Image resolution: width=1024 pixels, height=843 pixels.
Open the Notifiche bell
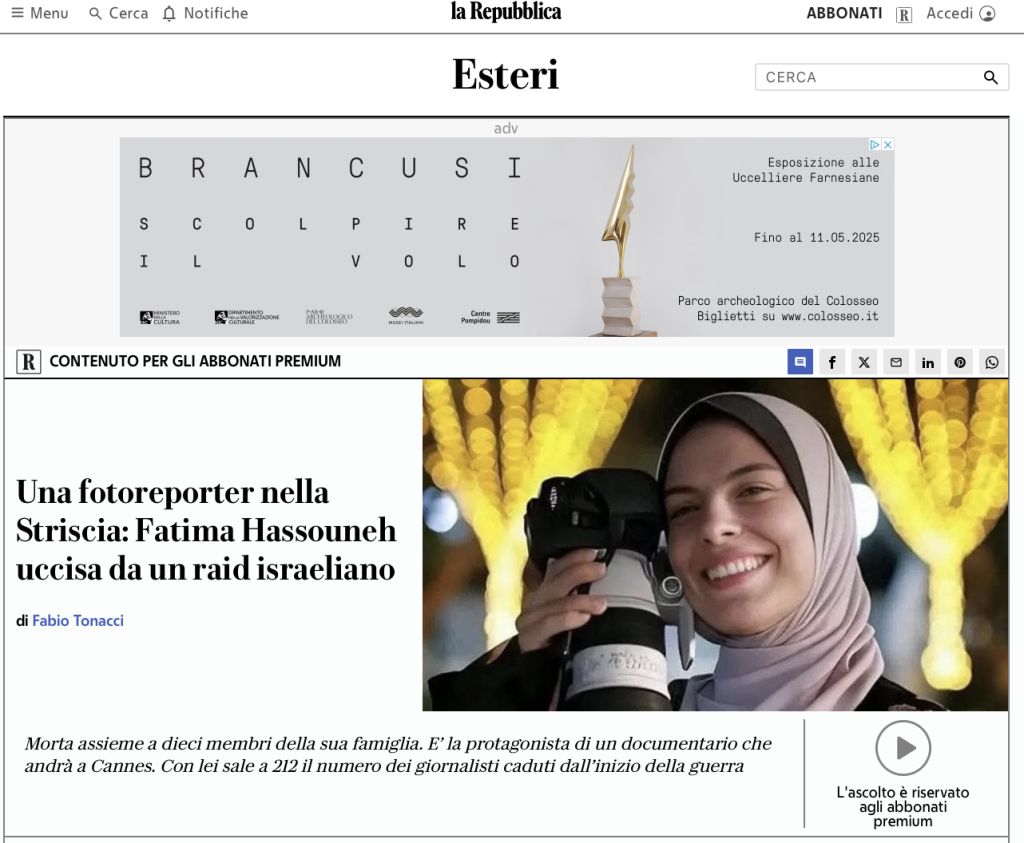coord(205,13)
